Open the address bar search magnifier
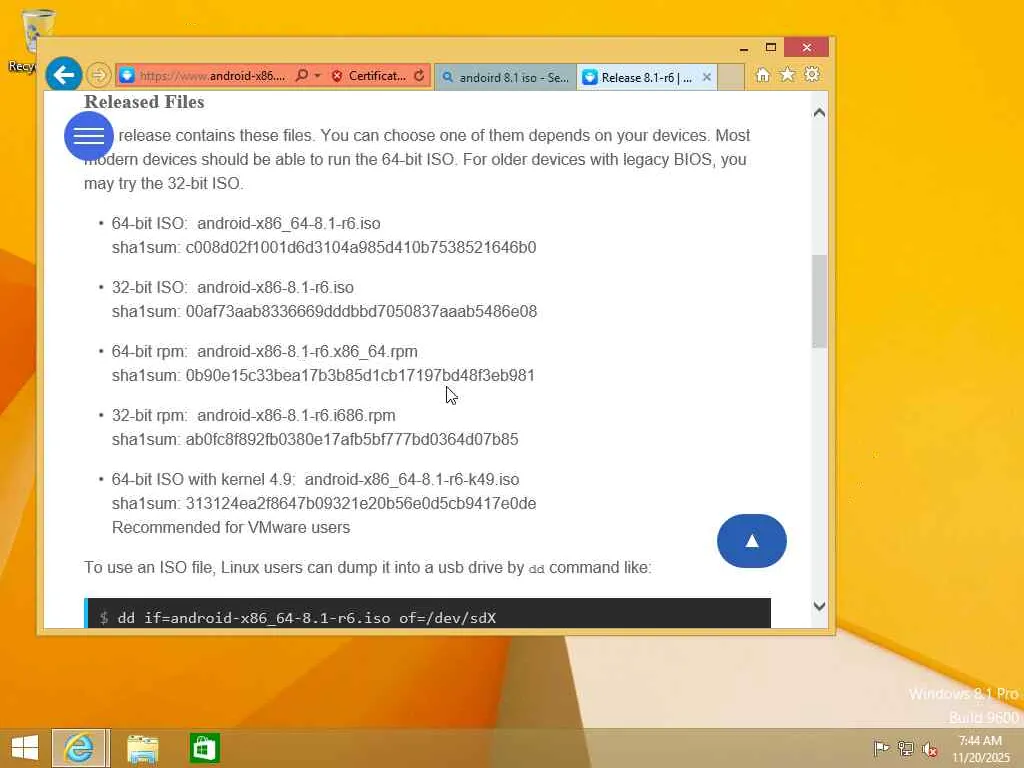Screen dimensions: 1024x768 pos(302,76)
